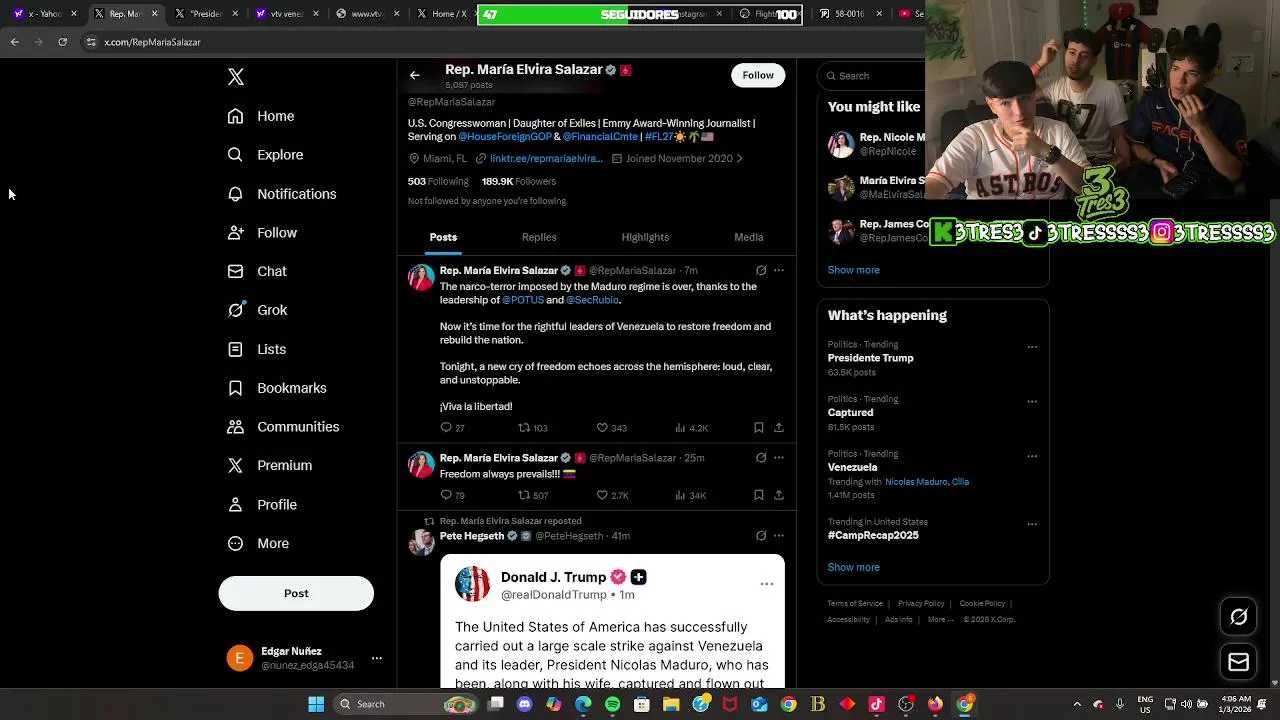
Task: Switch to the Highlights tab
Action: pyautogui.click(x=645, y=237)
